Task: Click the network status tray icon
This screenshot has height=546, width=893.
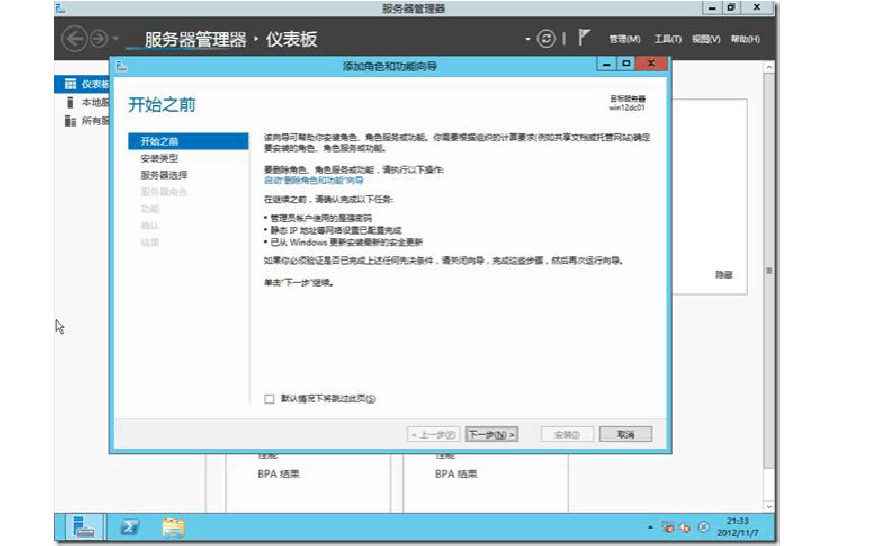Action: coord(667,527)
